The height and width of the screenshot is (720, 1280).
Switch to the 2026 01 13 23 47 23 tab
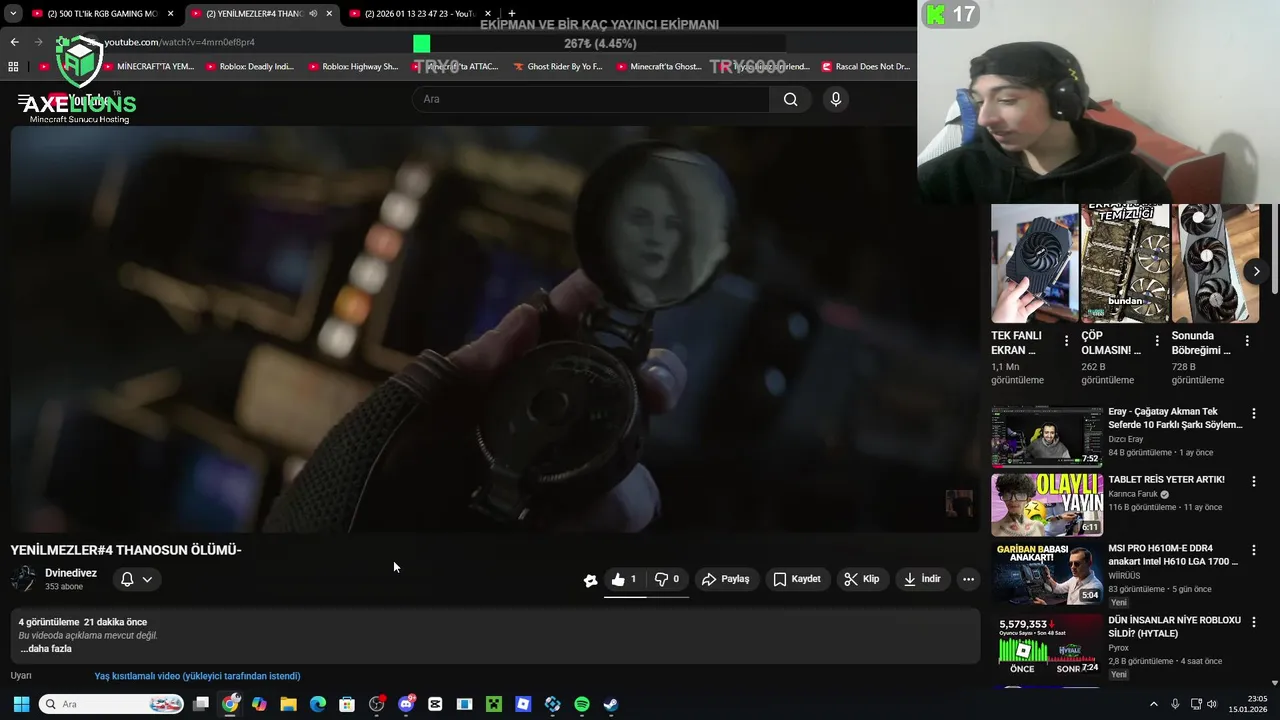coord(418,14)
